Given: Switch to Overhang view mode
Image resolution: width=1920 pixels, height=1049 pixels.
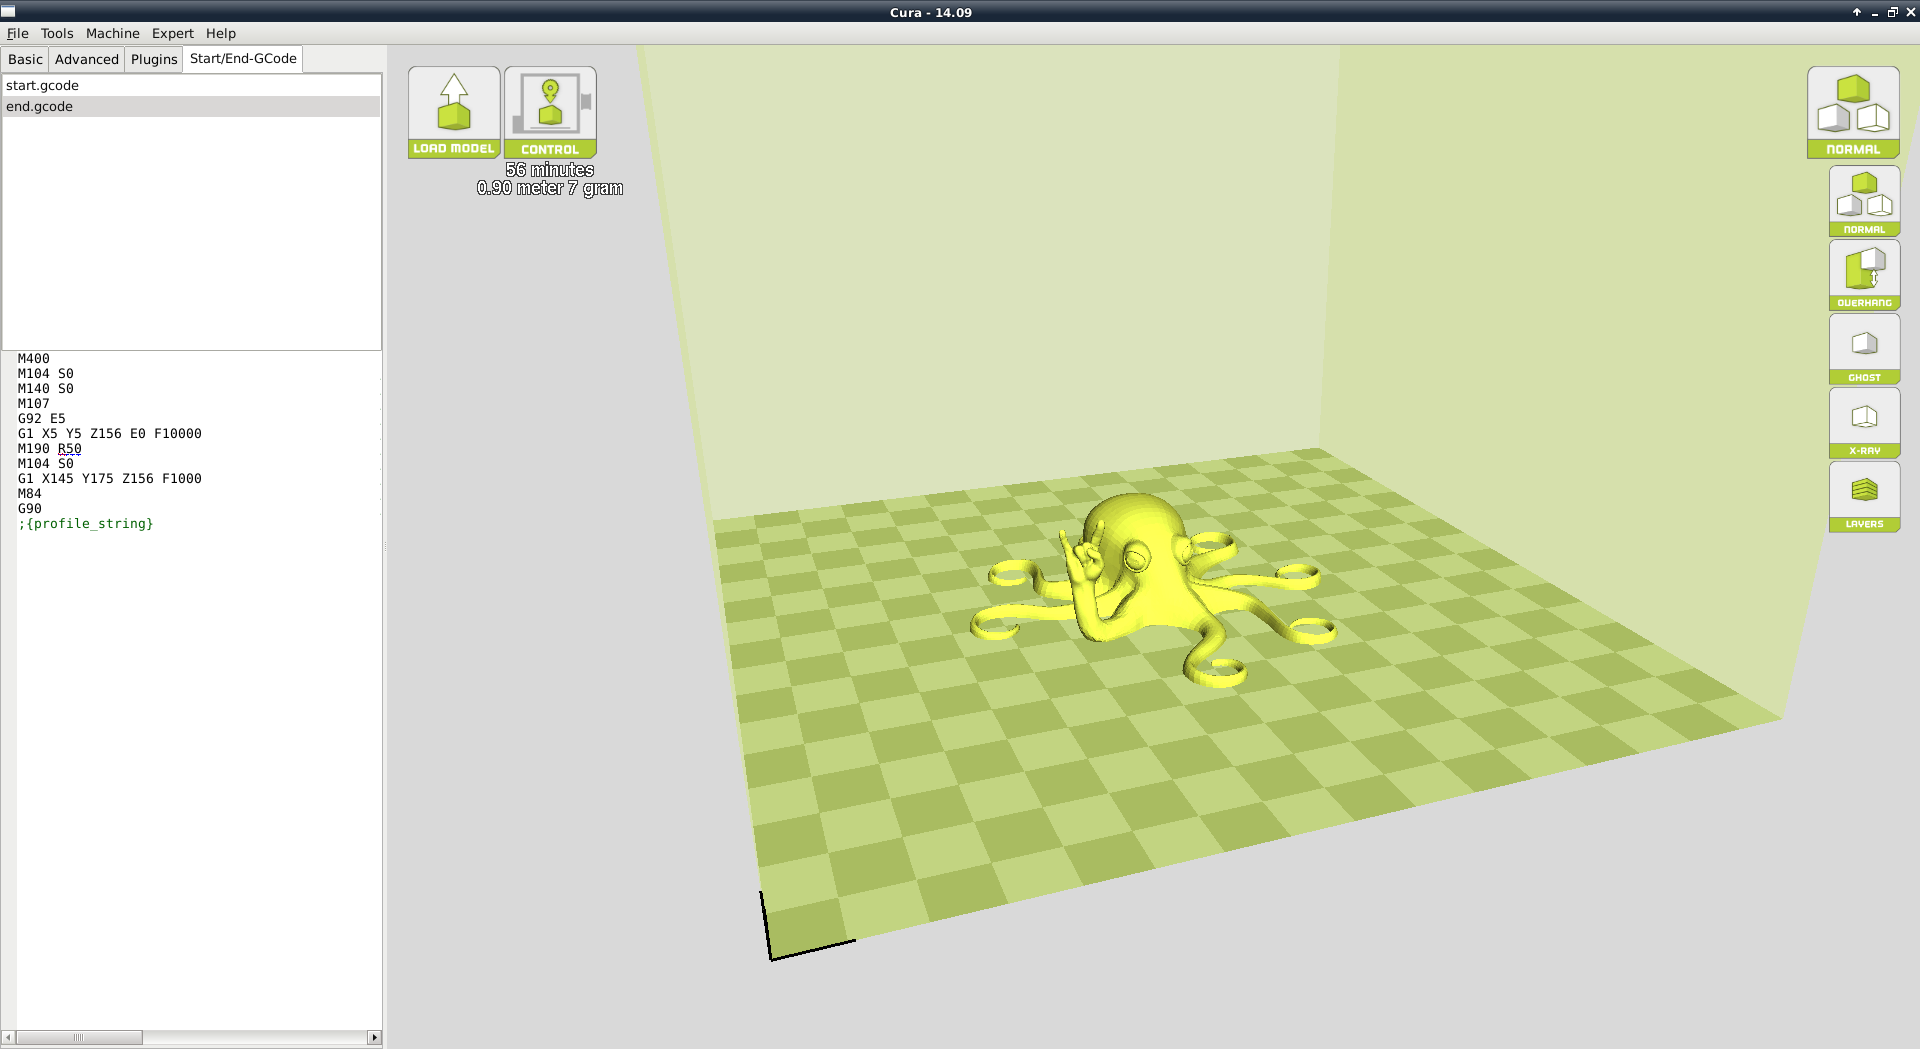Looking at the screenshot, I should [1864, 275].
